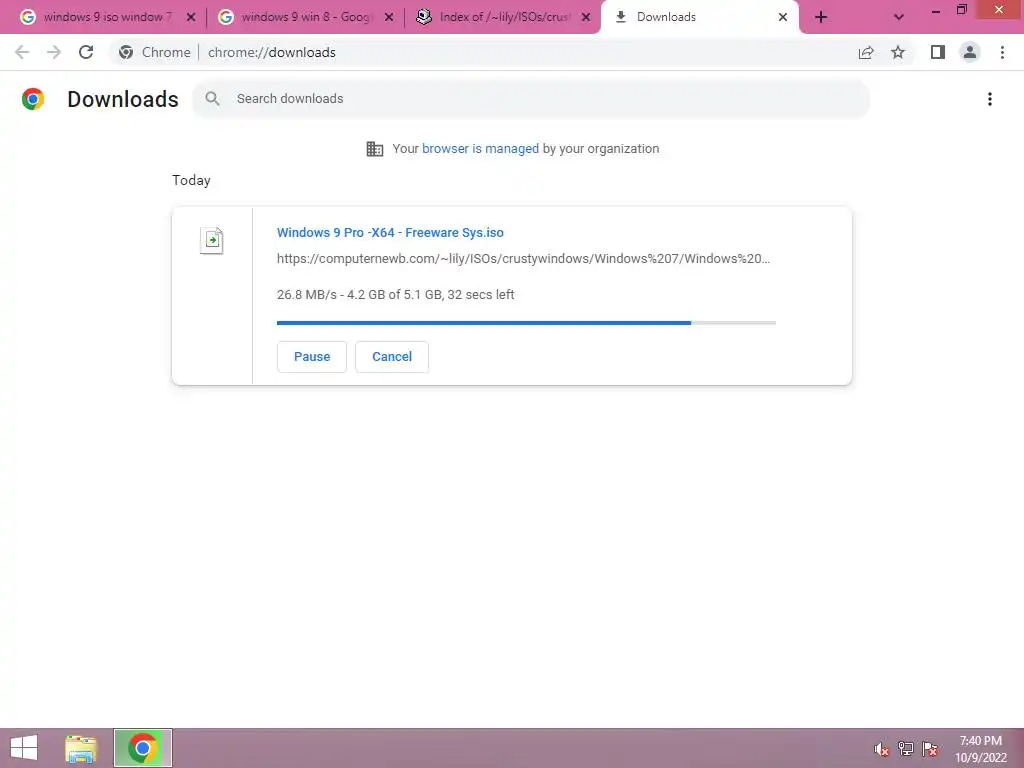This screenshot has width=1024, height=768.
Task: Open Windows 9 Pro -X64 - Freeware Sys.iso link
Action: point(390,232)
